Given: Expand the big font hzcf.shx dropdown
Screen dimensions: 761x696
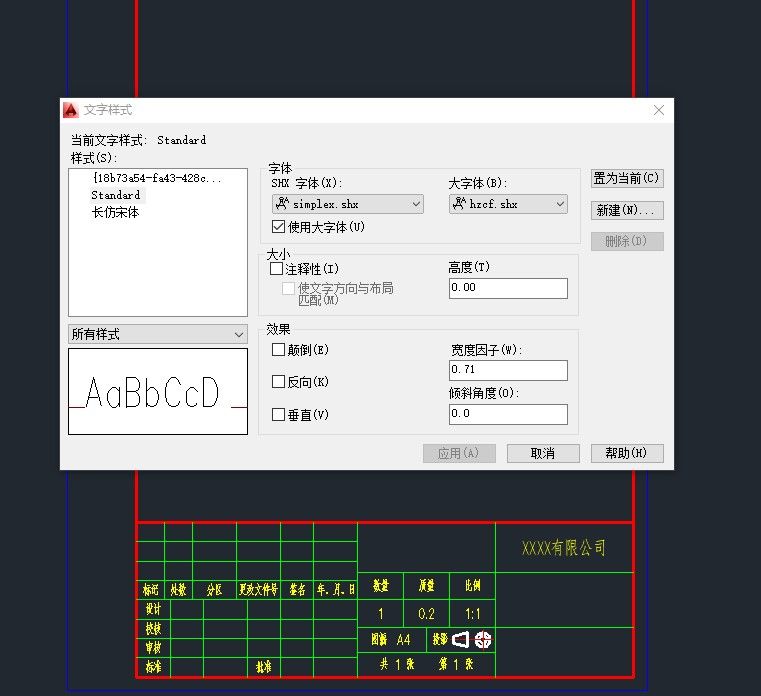Looking at the screenshot, I should (x=508, y=204).
